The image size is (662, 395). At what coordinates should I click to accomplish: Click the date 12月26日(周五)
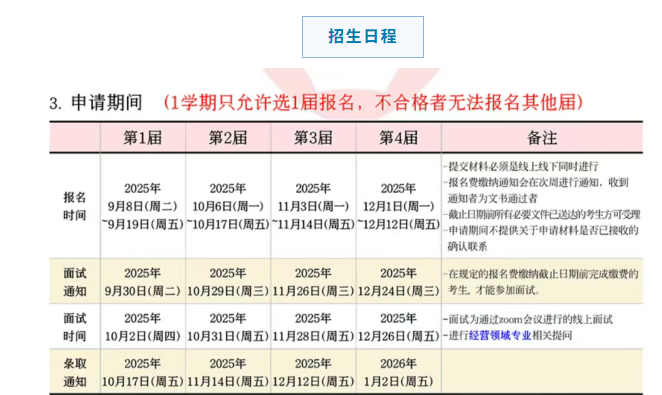click(399, 336)
